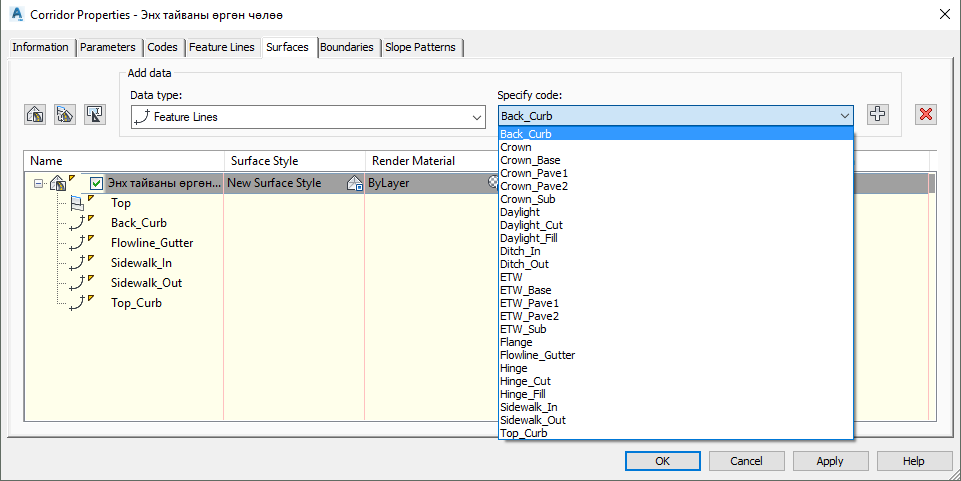
Task: Click the Top links row icon
Action: coord(77,203)
